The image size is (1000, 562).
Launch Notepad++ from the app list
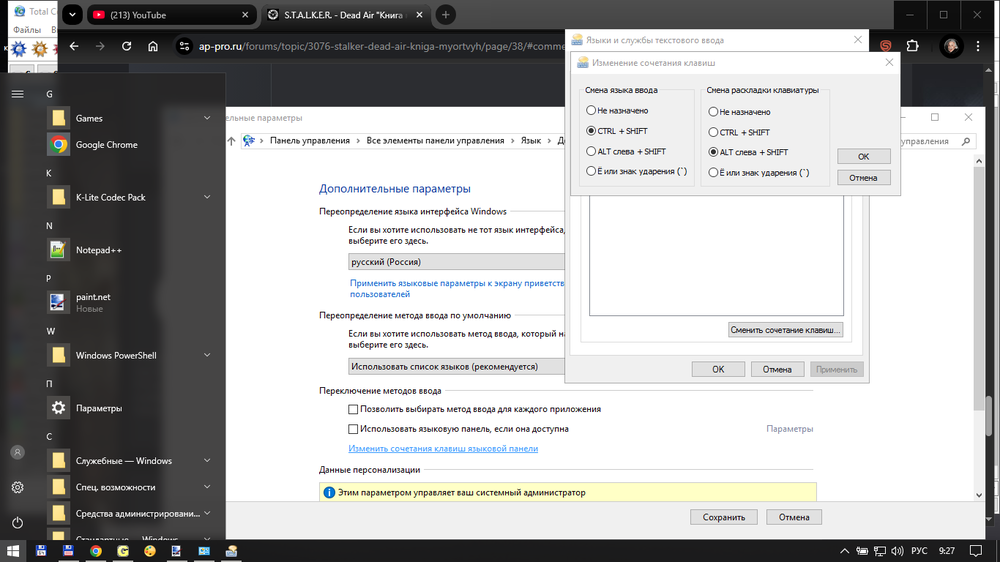pos(98,250)
